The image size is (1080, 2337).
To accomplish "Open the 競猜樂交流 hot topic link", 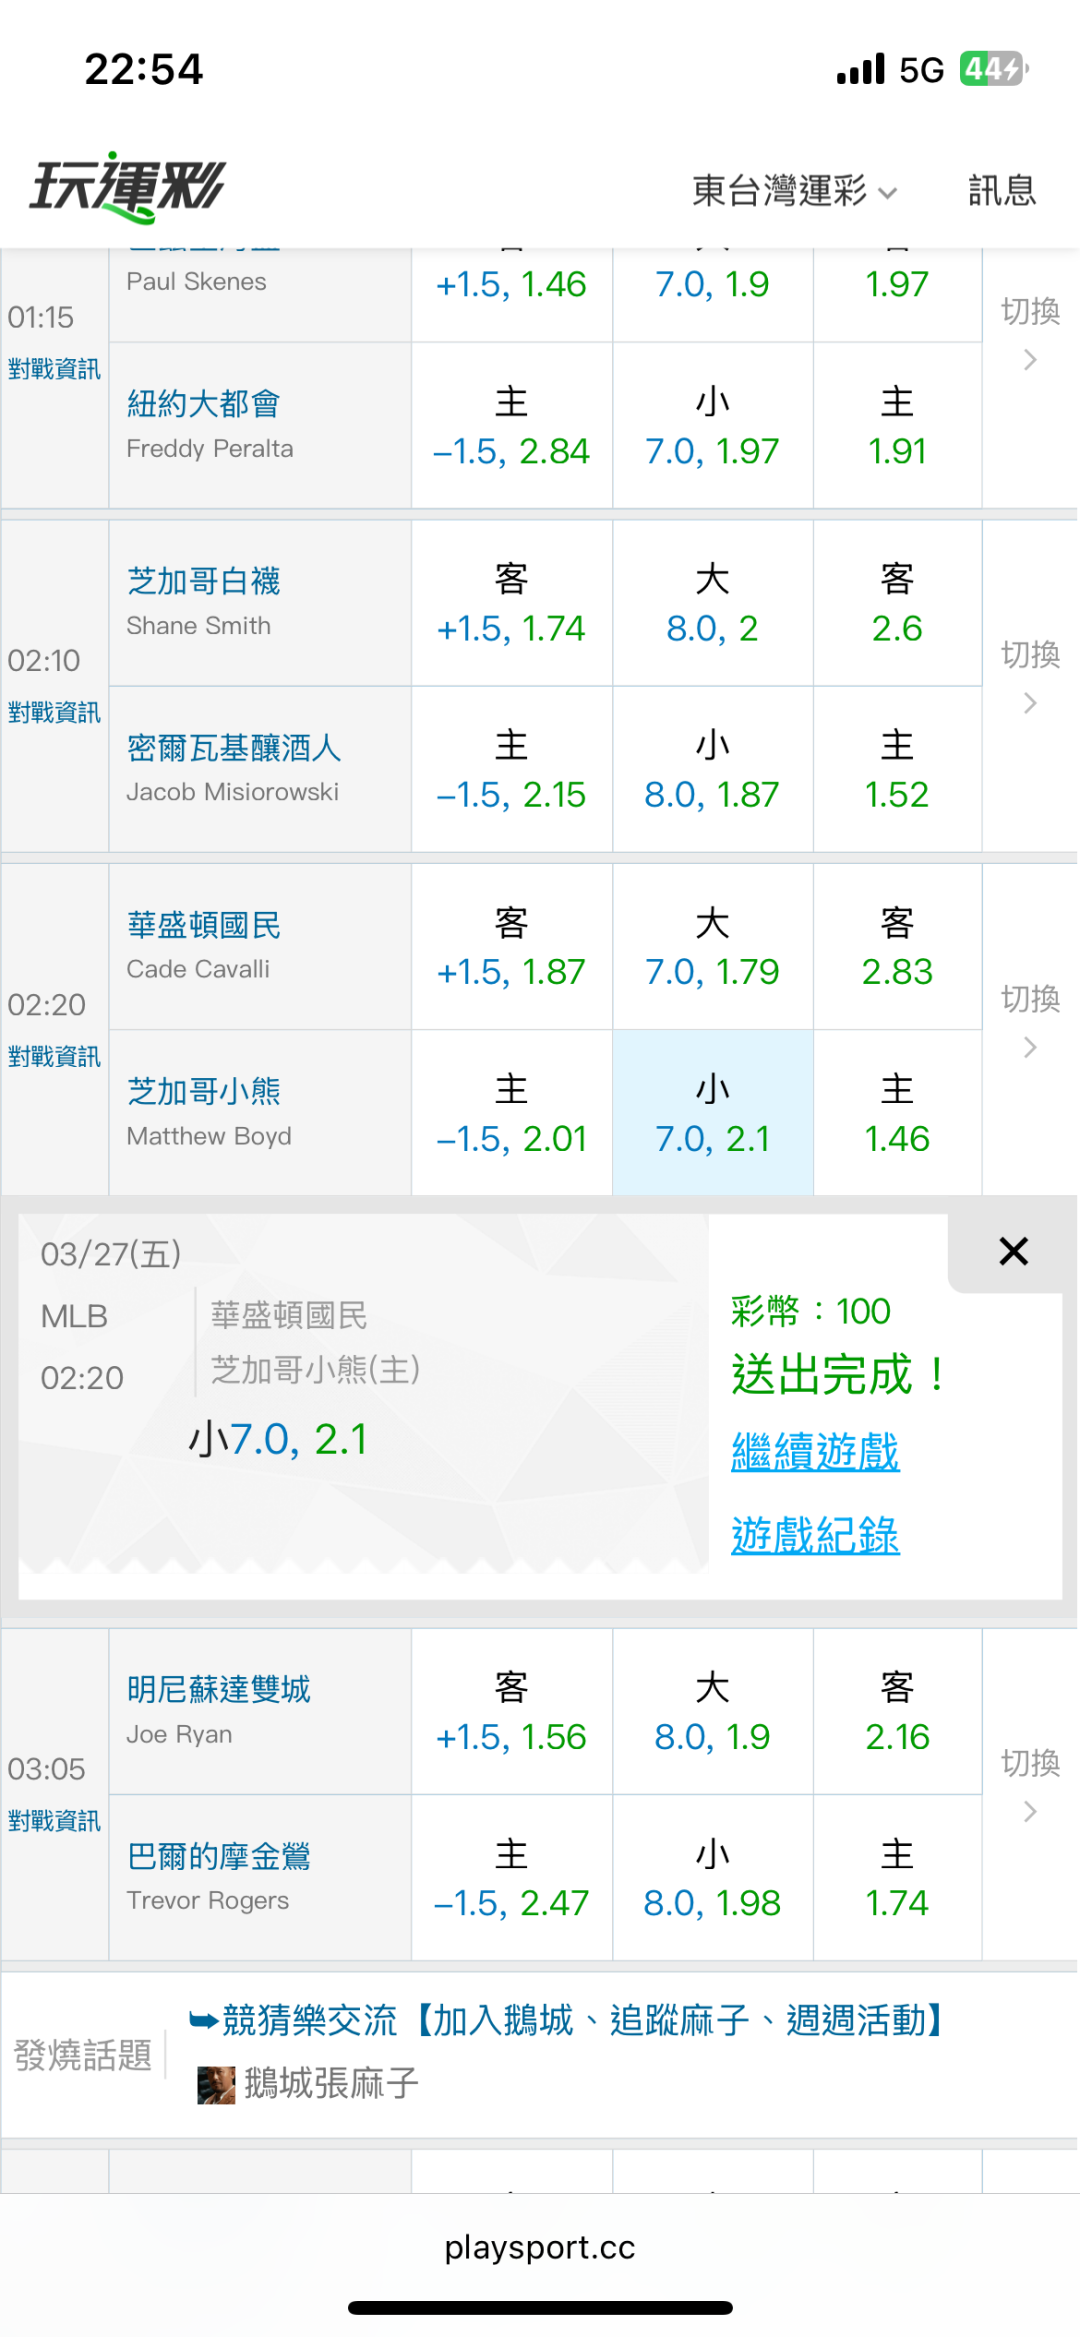I will point(580,2021).
